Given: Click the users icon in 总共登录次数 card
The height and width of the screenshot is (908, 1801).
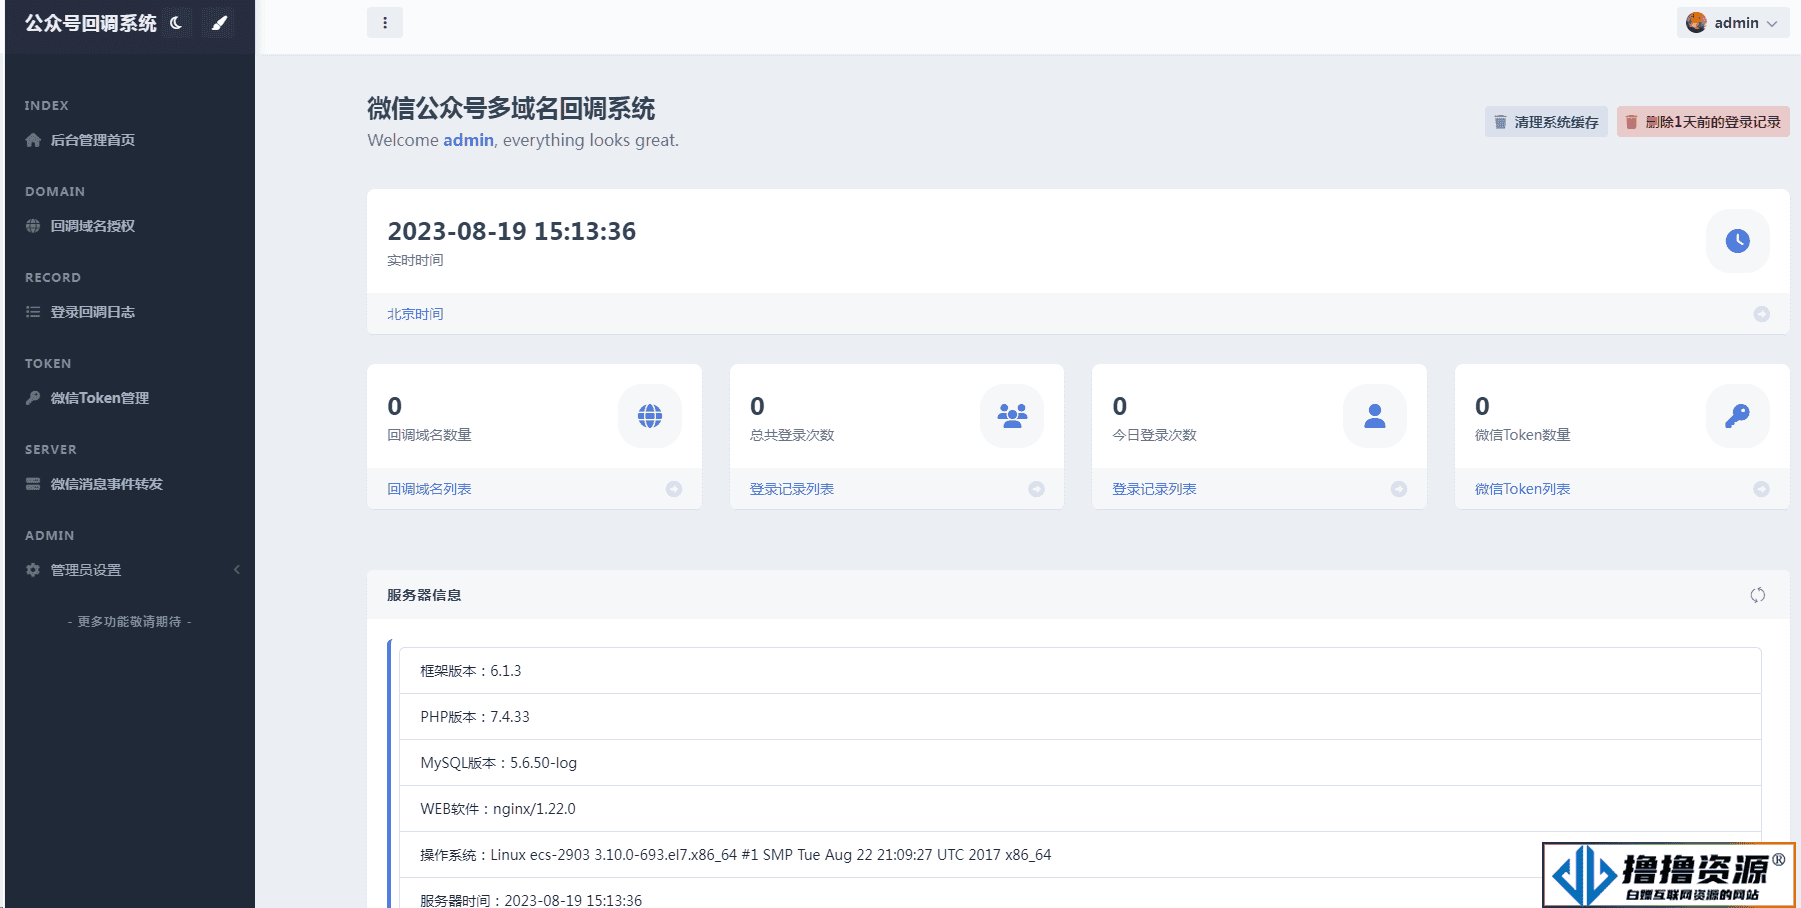Looking at the screenshot, I should pyautogui.click(x=1012, y=416).
